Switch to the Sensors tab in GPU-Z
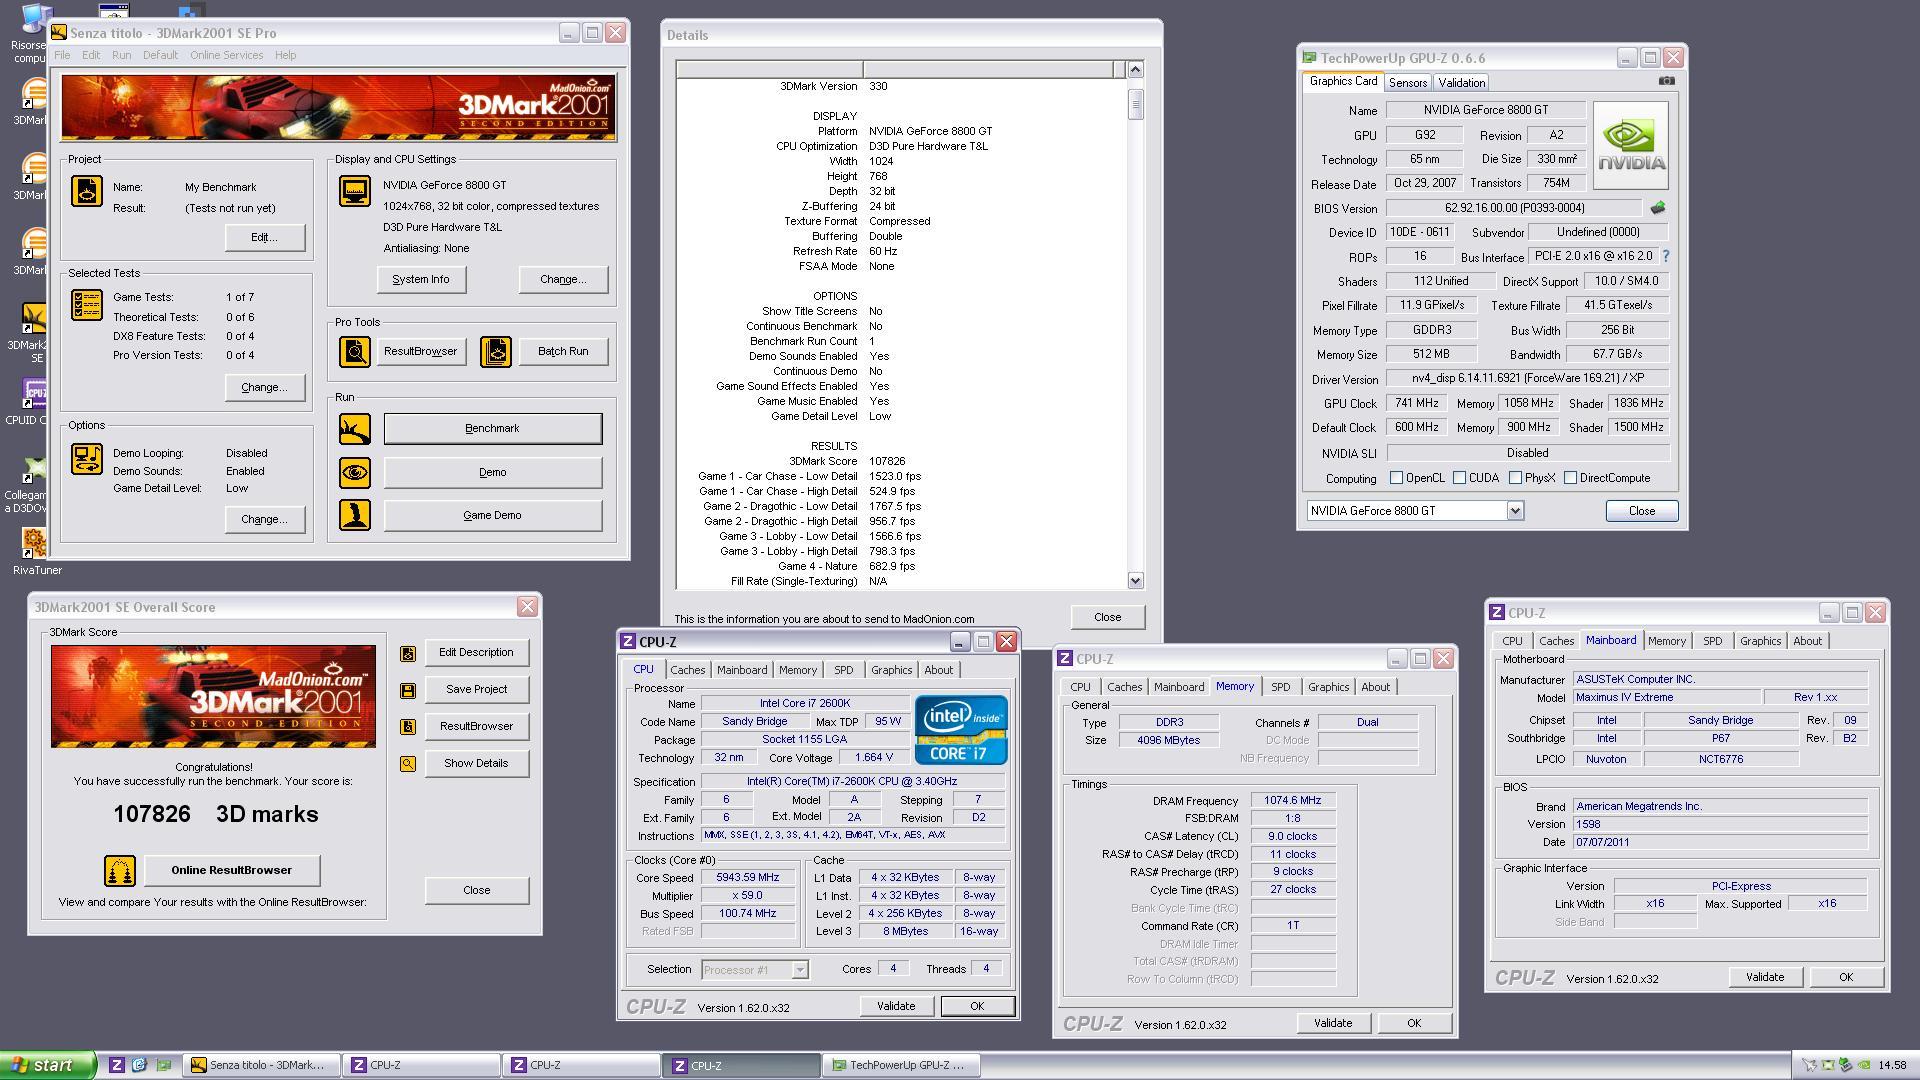 coord(1407,83)
